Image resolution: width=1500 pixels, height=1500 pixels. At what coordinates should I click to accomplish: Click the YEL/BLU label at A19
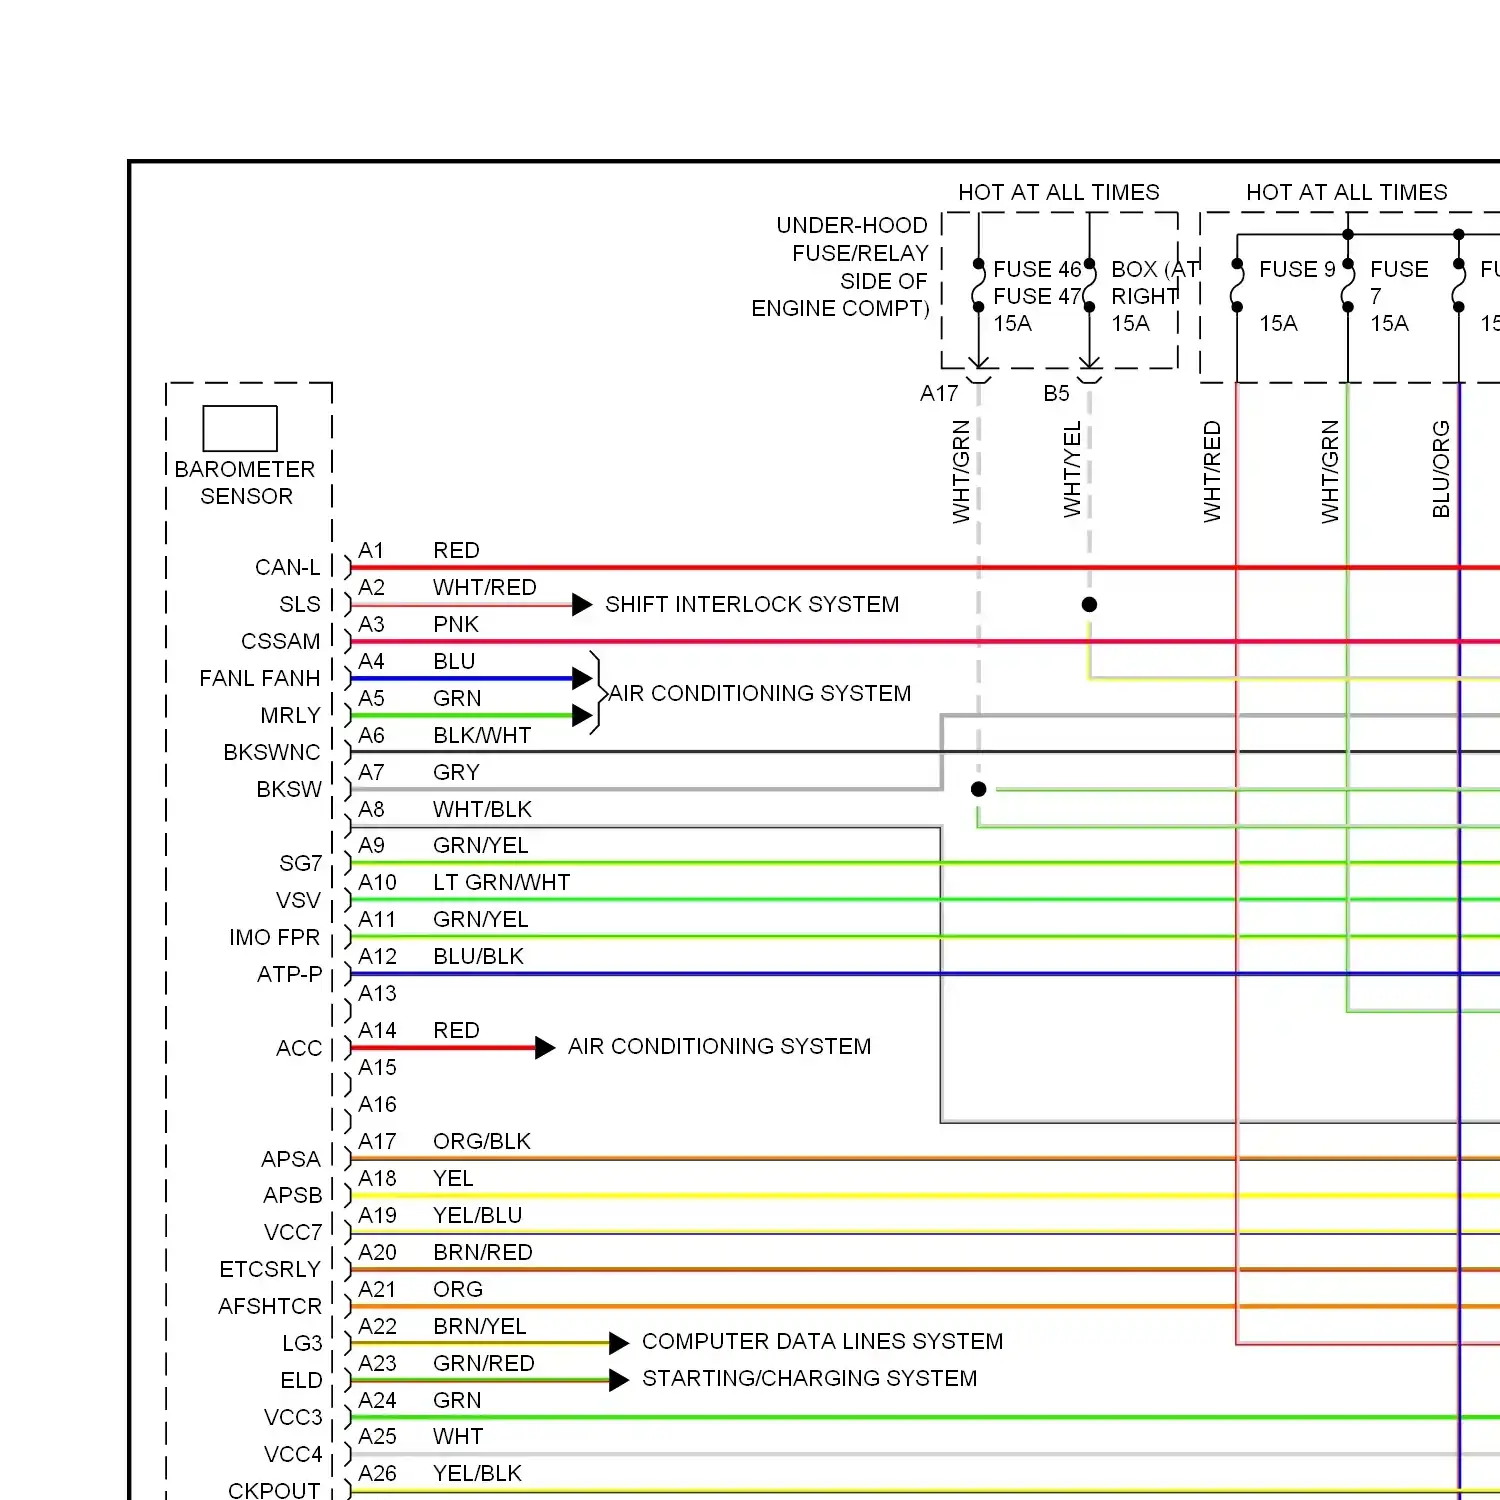[478, 1215]
